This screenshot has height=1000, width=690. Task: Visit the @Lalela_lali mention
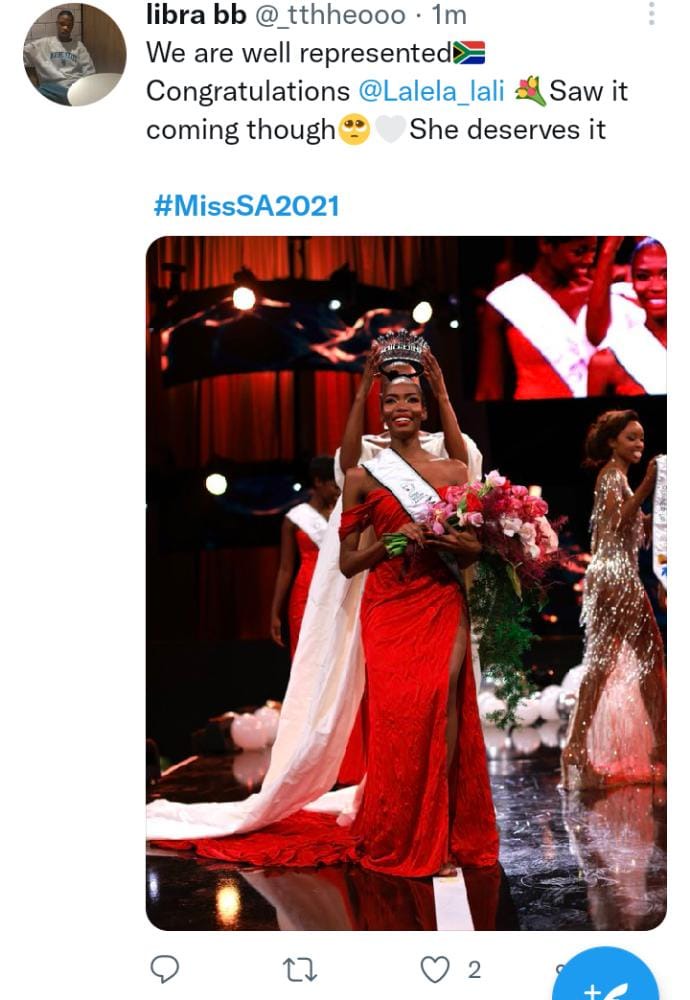[432, 91]
